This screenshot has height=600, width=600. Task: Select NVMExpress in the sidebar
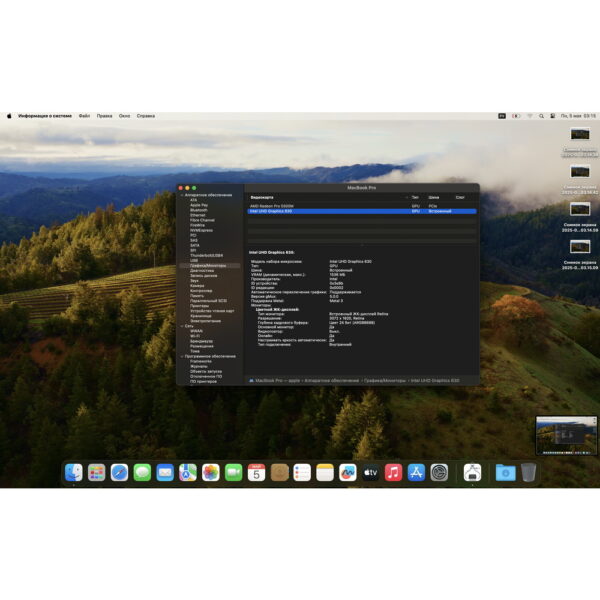tap(201, 230)
